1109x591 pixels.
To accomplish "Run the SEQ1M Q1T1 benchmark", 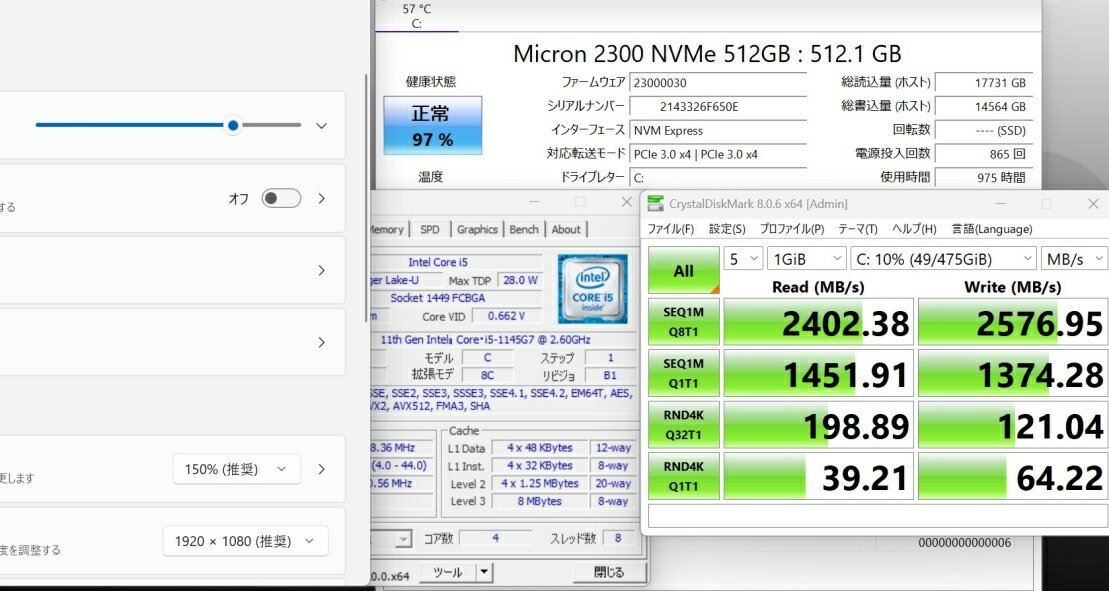I will 683,373.
